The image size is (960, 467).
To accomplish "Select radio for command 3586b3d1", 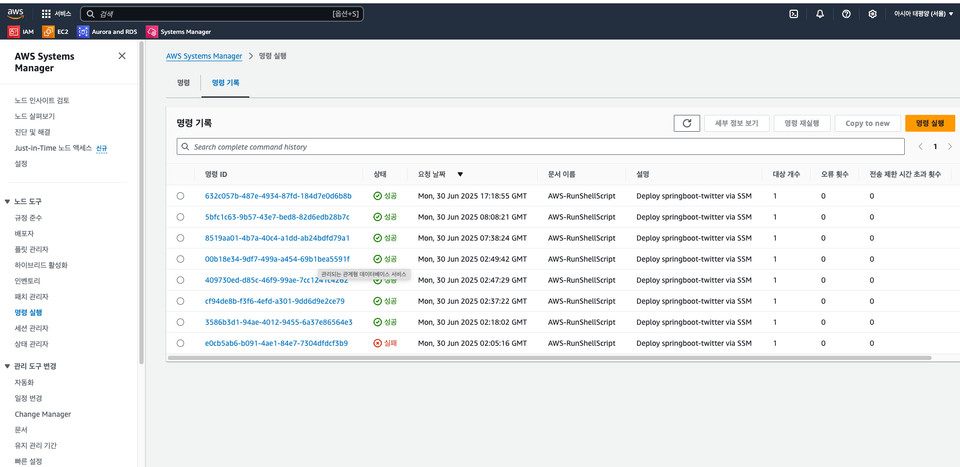I will [180, 322].
